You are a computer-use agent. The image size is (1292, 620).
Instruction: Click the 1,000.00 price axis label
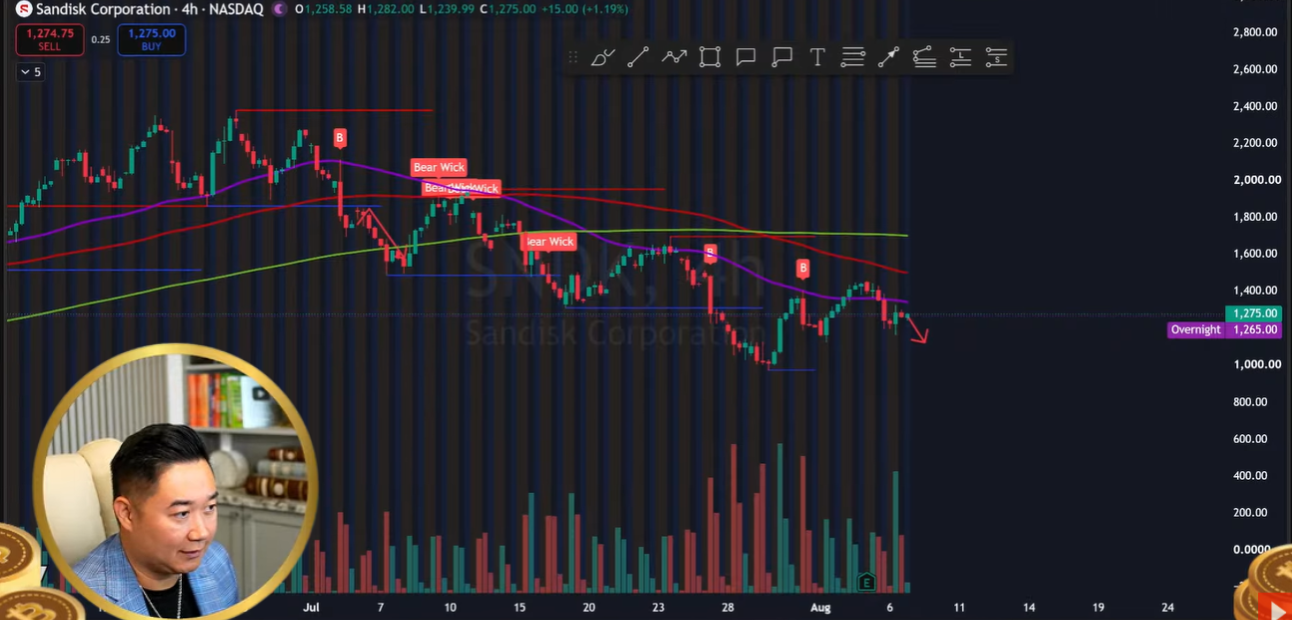pos(1255,365)
